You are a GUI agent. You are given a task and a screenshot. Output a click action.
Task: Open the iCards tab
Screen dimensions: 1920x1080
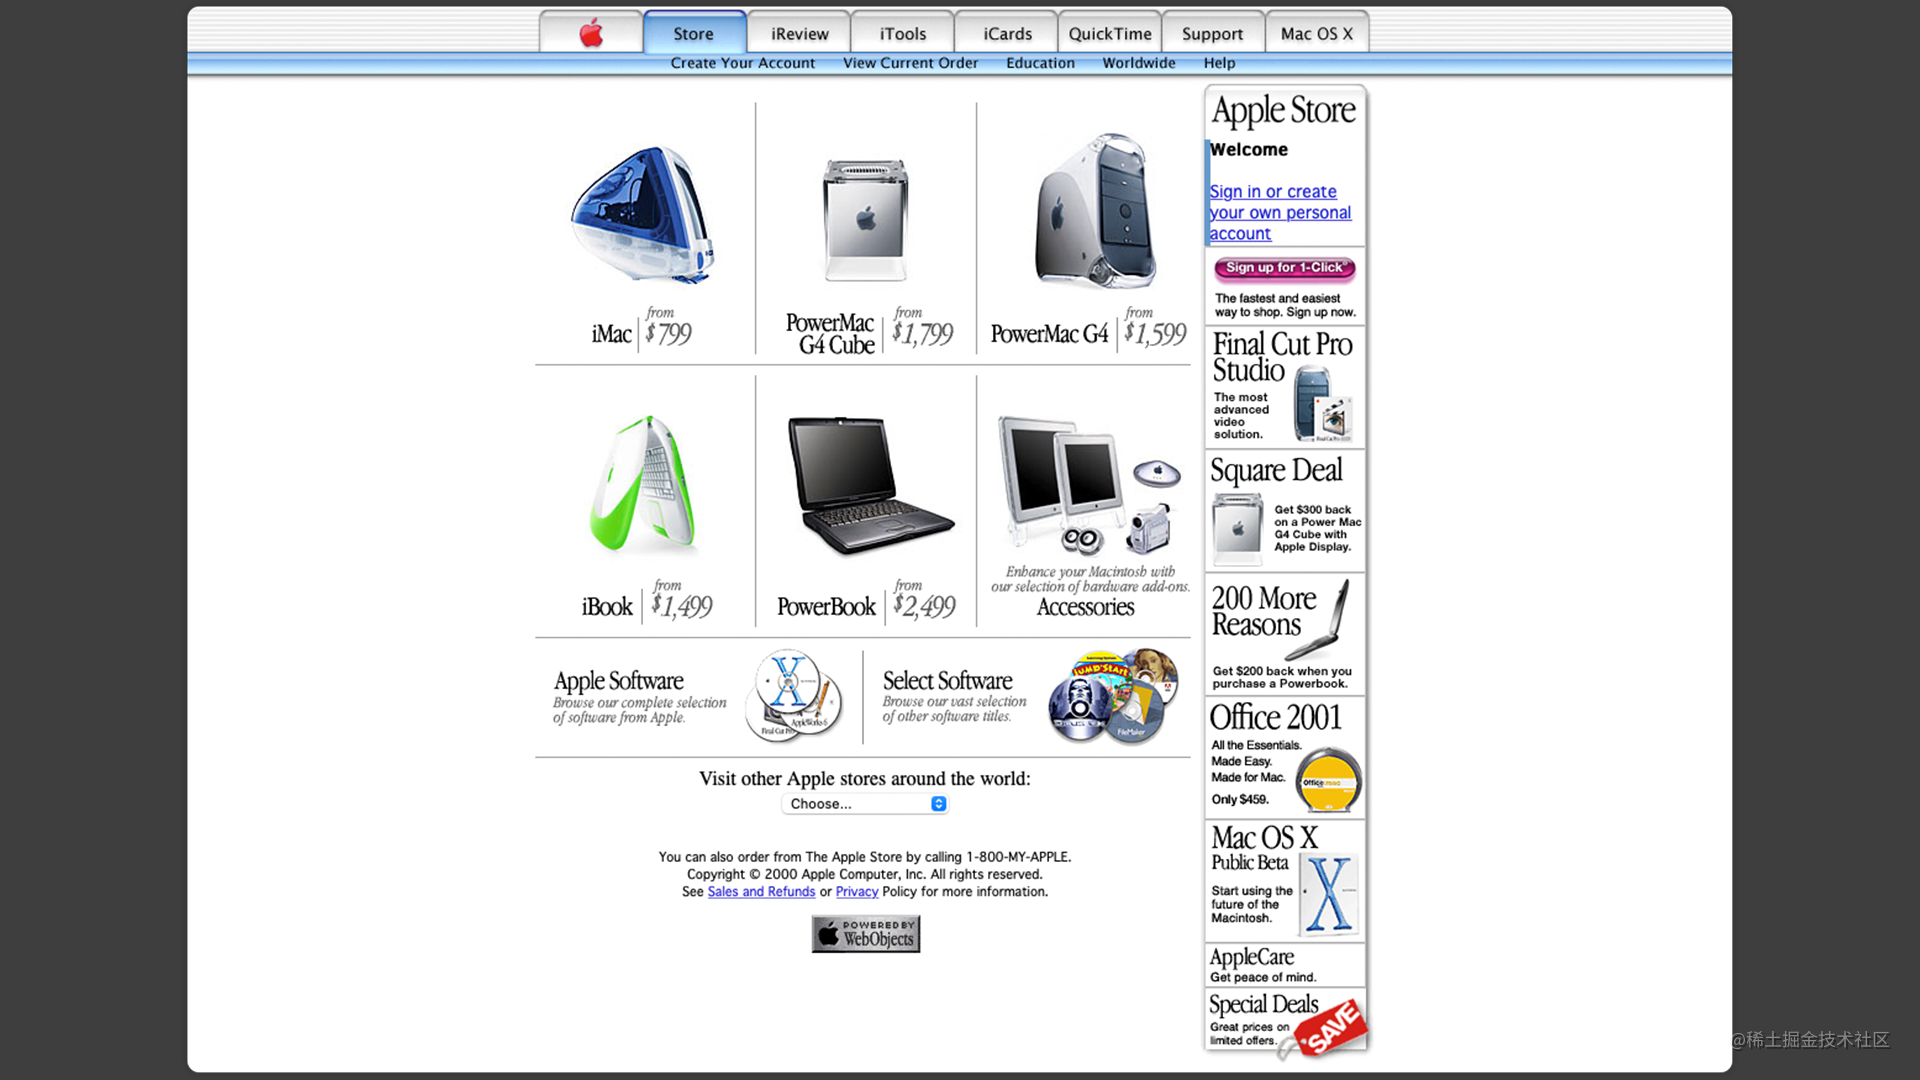[x=1007, y=32]
